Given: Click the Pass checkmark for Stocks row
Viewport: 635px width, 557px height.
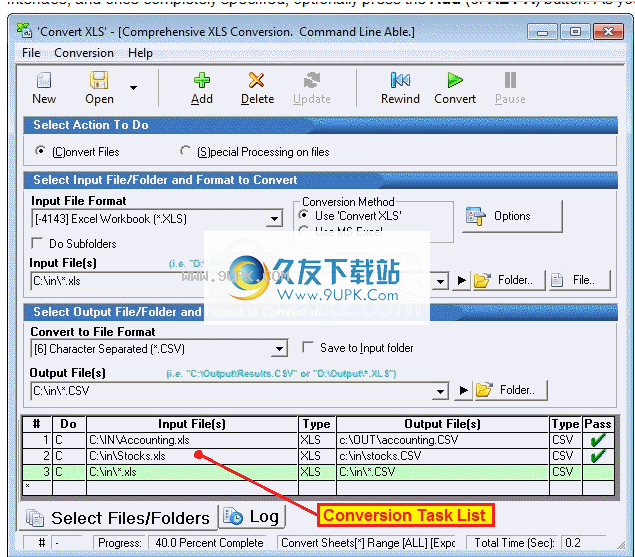Looking at the screenshot, I should click(598, 456).
